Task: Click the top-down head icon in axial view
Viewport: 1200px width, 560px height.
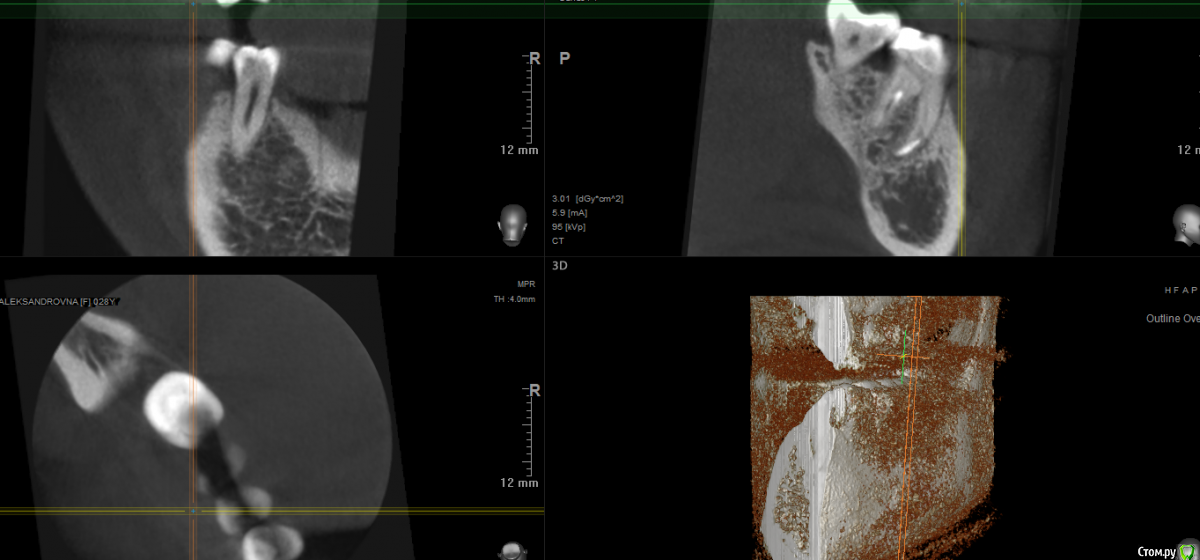Action: (x=512, y=551)
